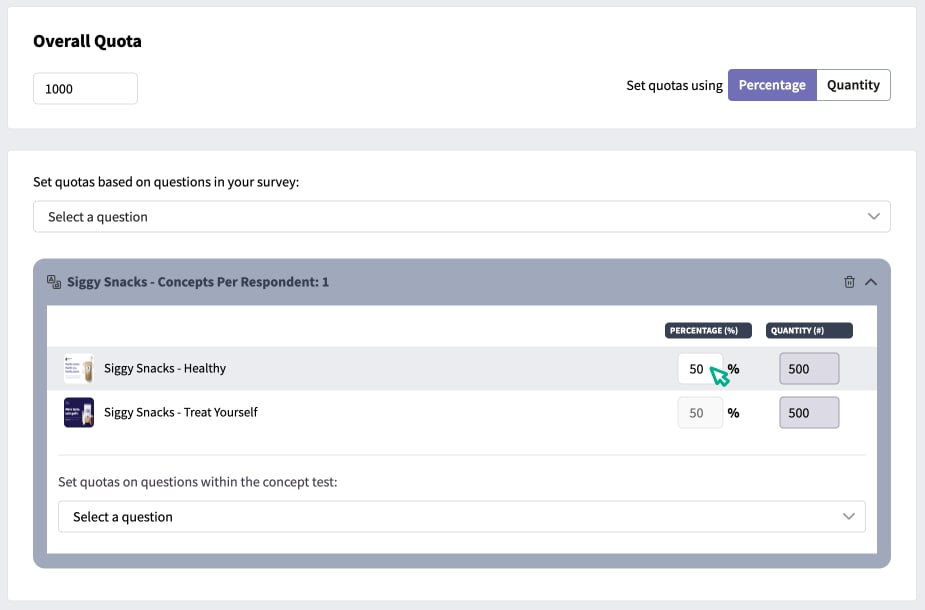Click the QUANTITY (#) column header

(809, 330)
